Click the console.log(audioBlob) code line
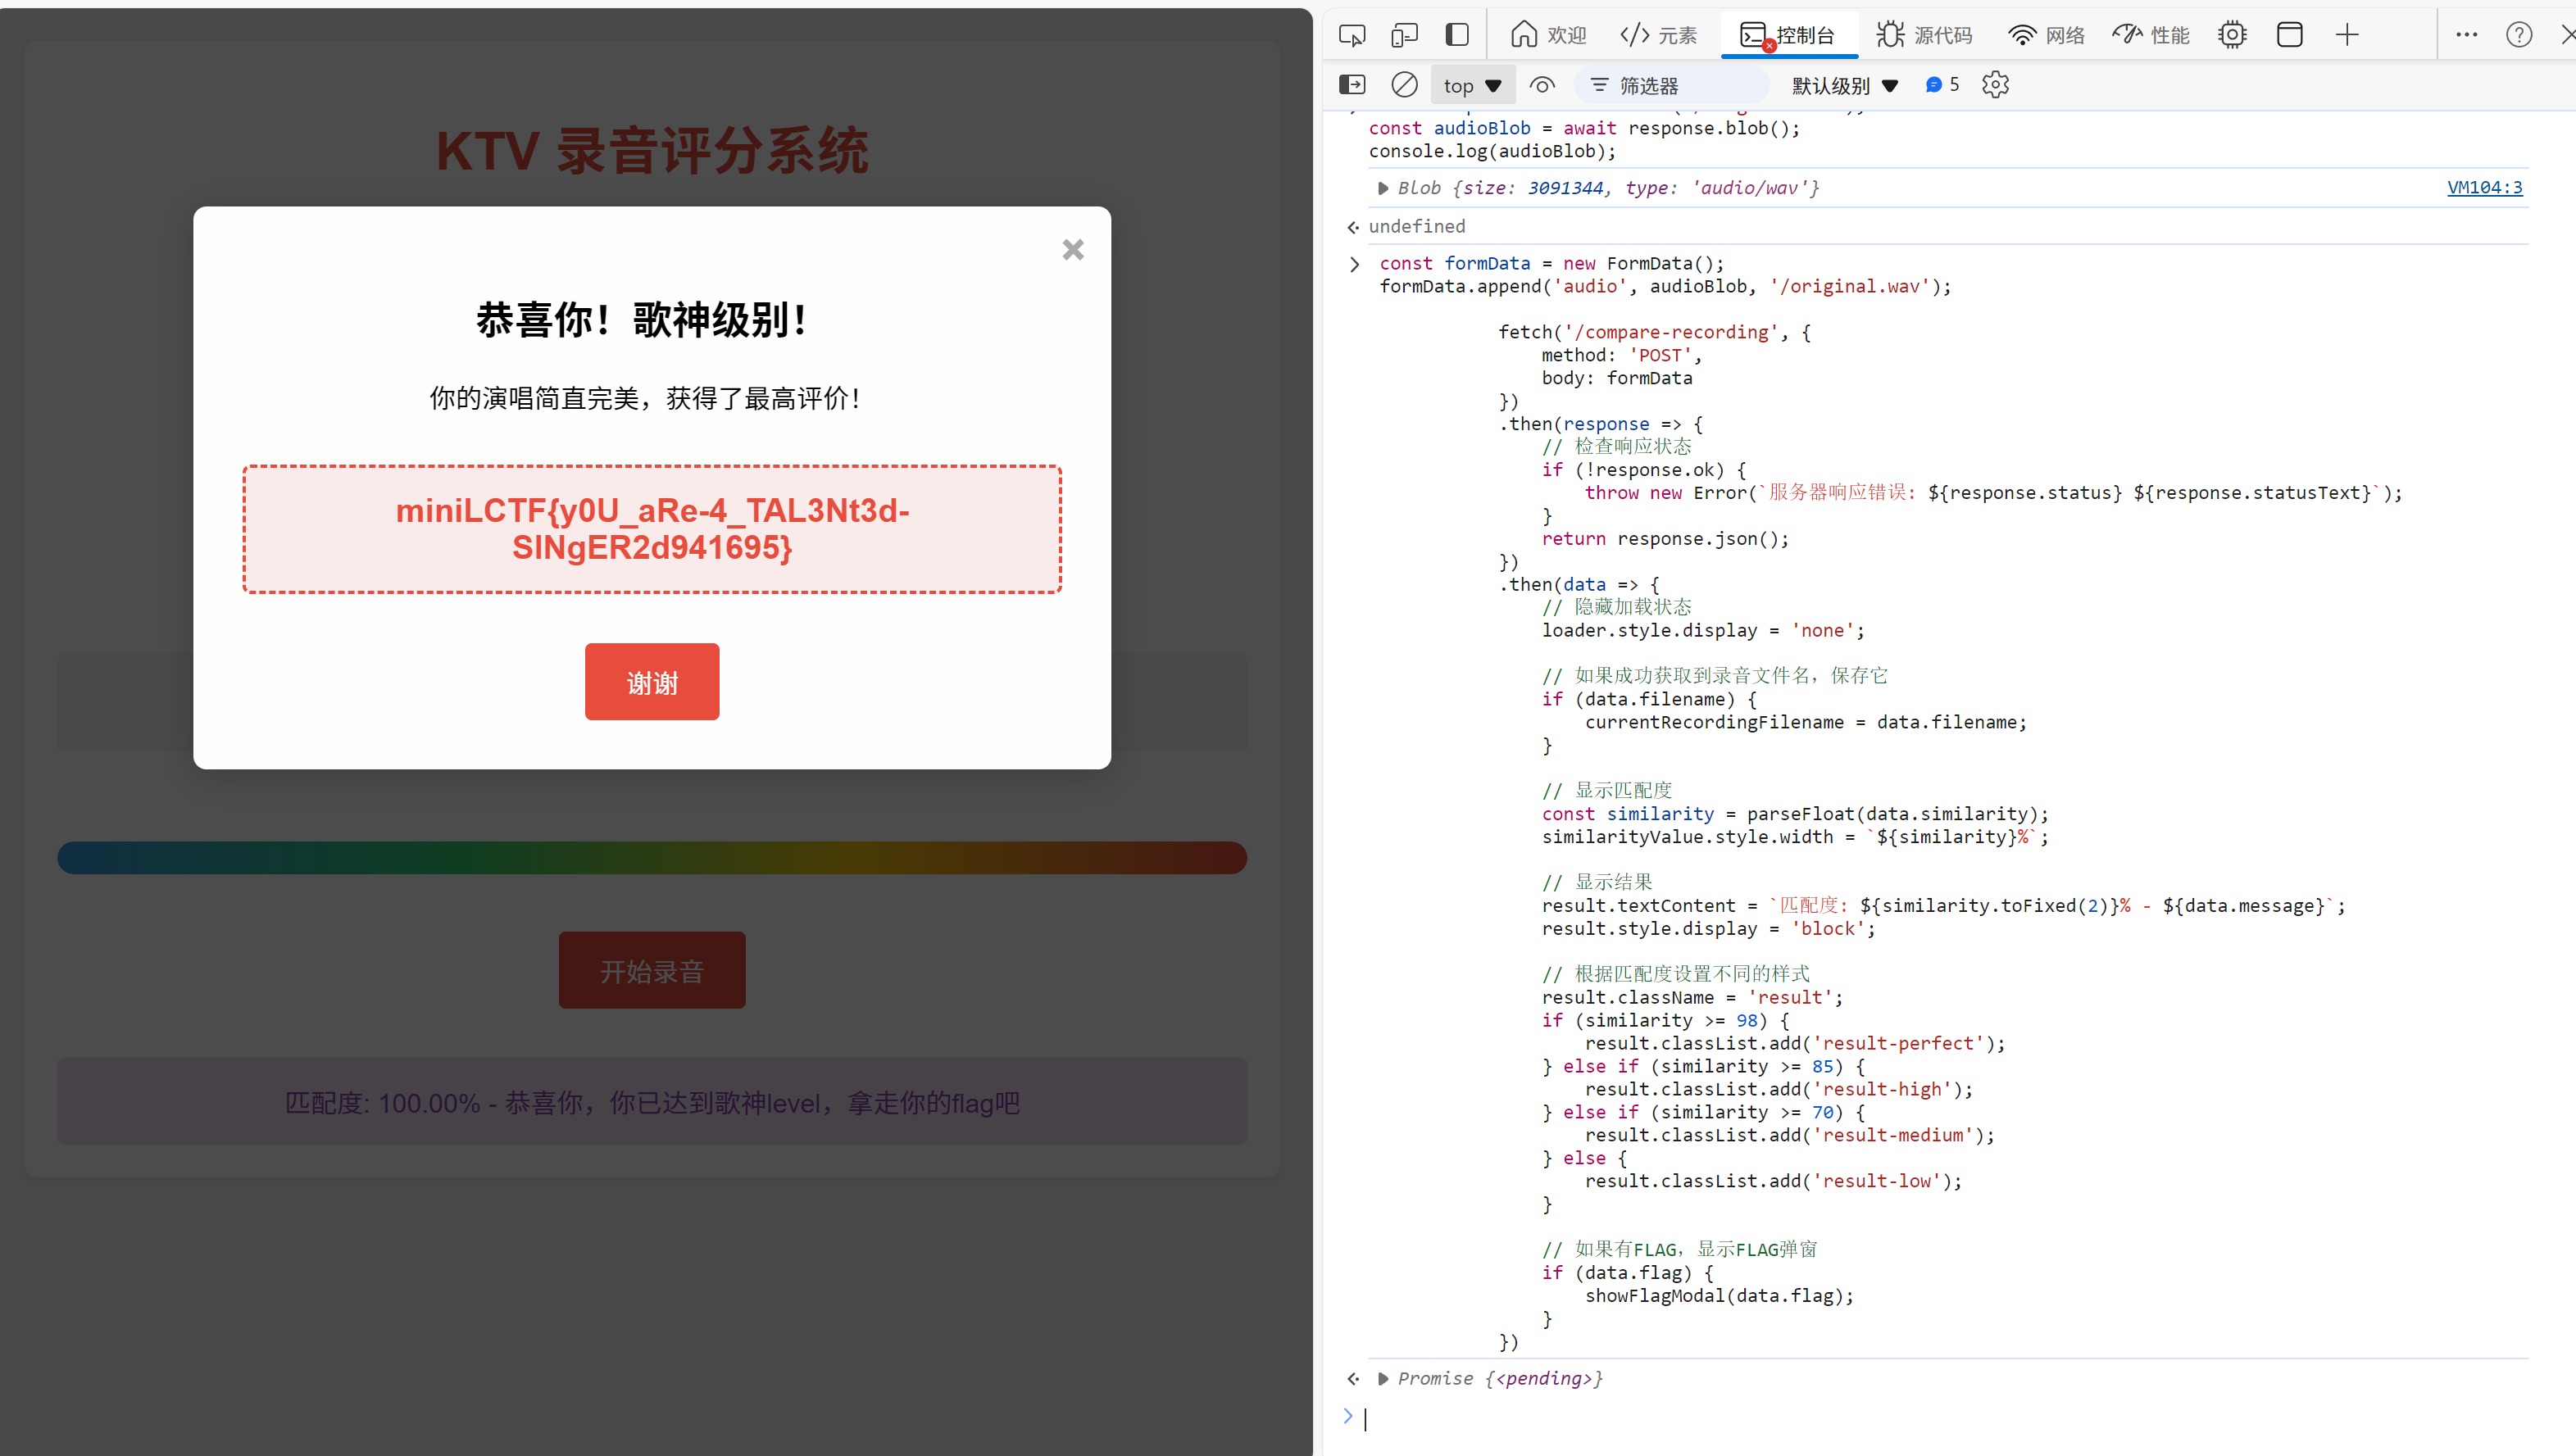The image size is (2576, 1456). 1492,151
